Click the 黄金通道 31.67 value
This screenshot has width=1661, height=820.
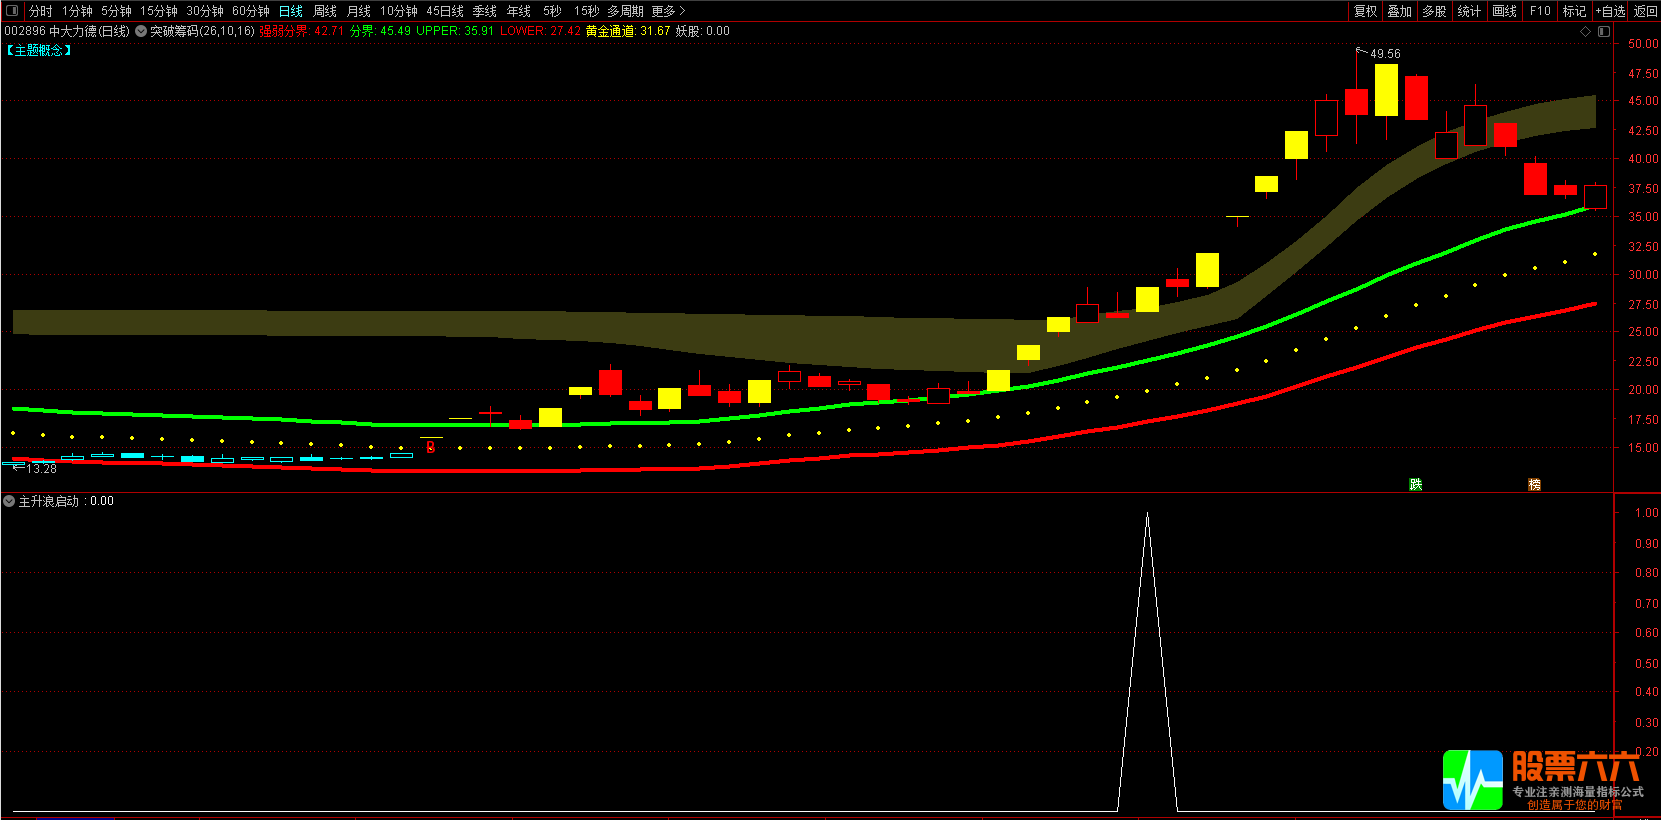[x=628, y=31]
